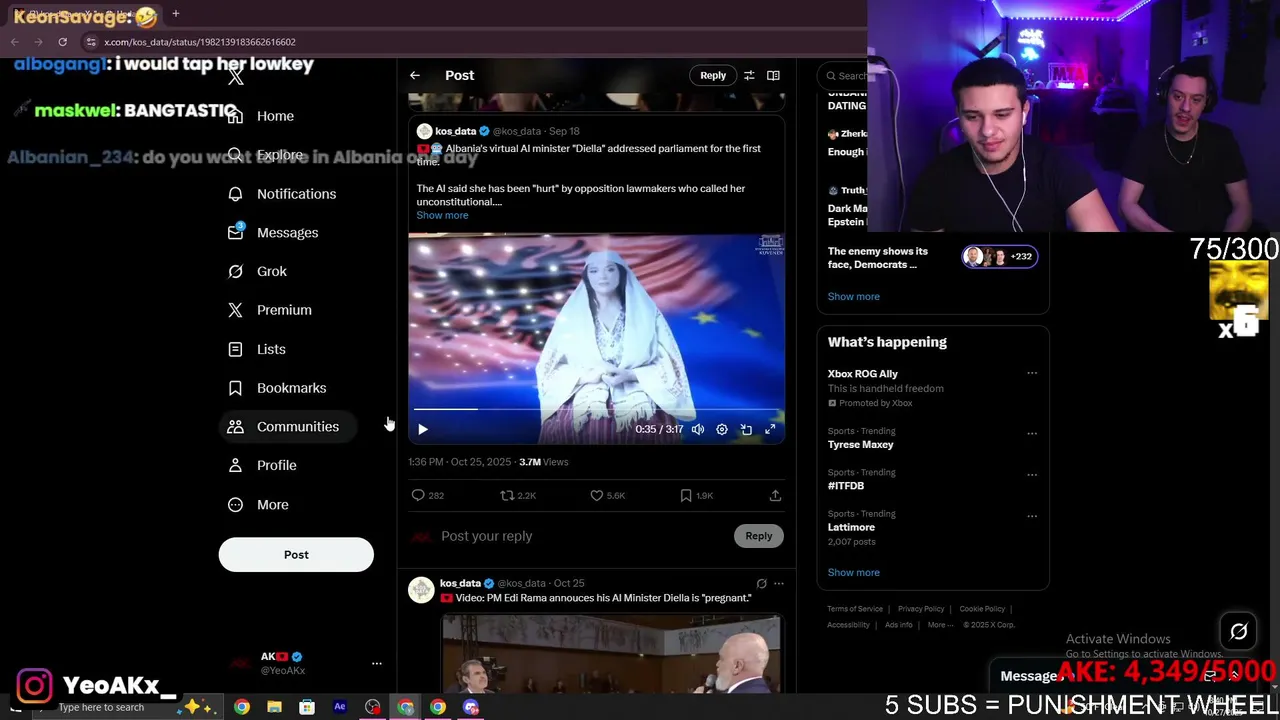This screenshot has width=1280, height=720.
Task: Click the grey Reply submit button
Action: (759, 536)
